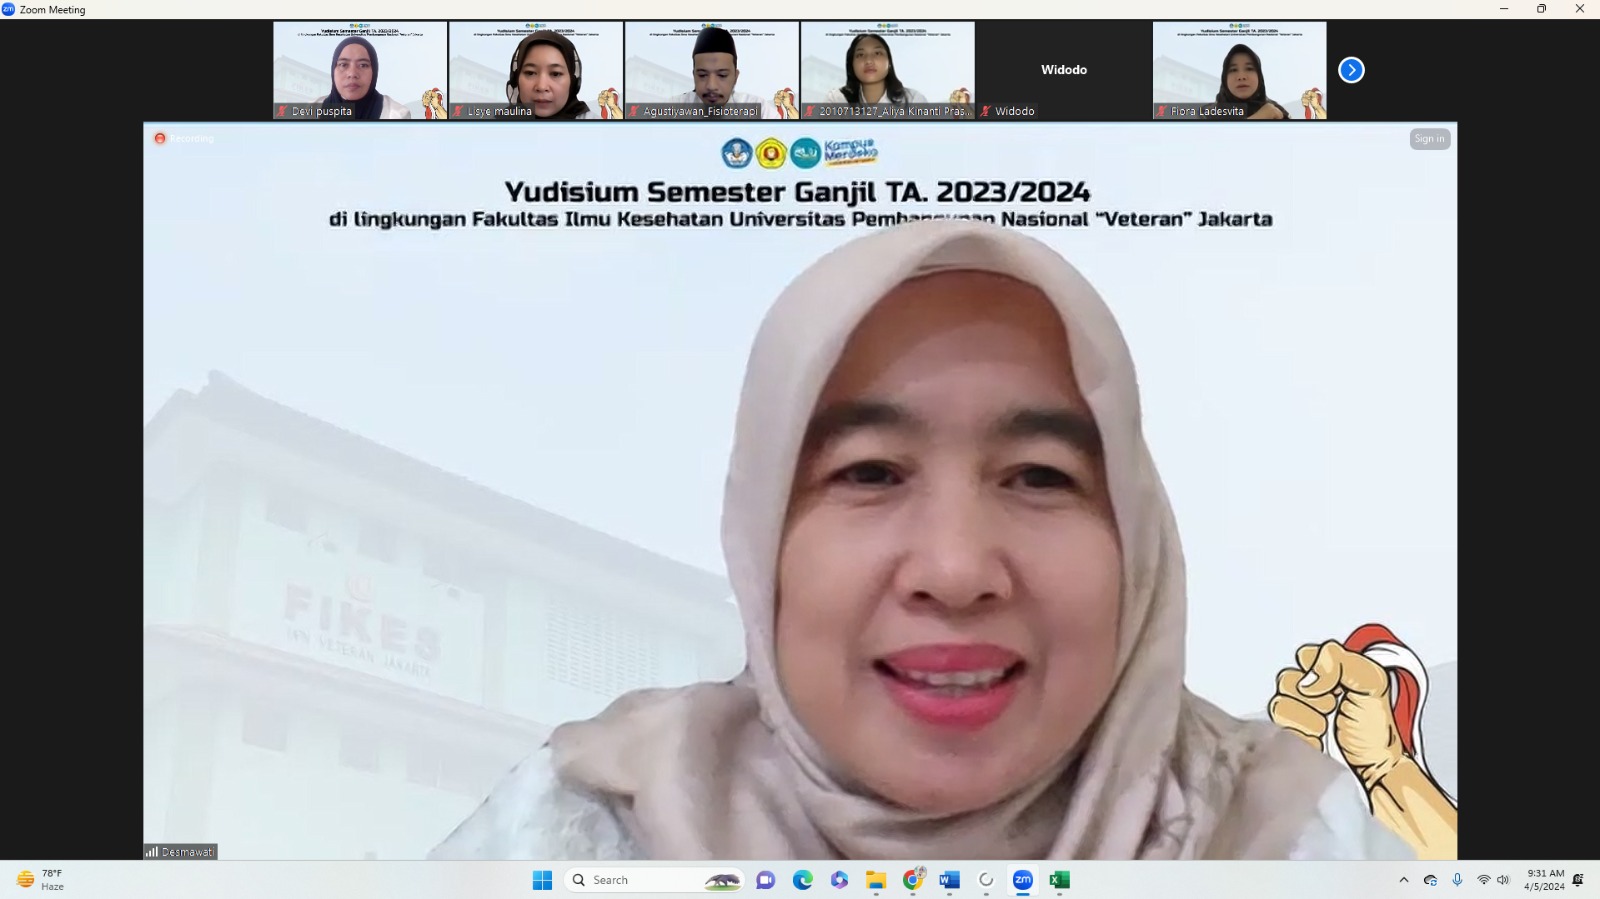Click the Zoom icon in the taskbar

[1022, 880]
